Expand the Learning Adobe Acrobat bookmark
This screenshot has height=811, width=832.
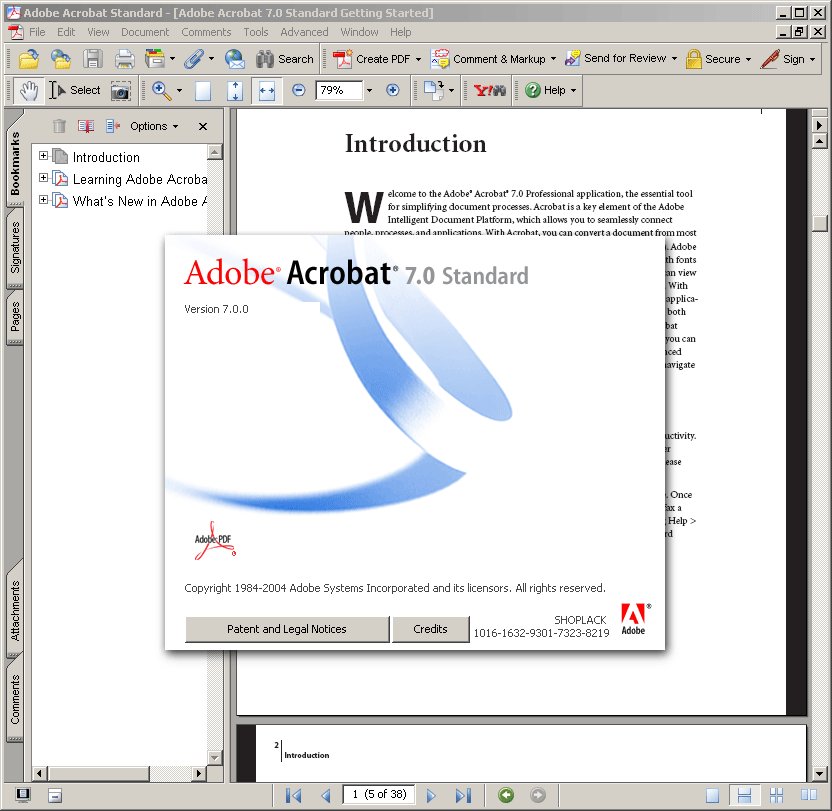coord(44,178)
